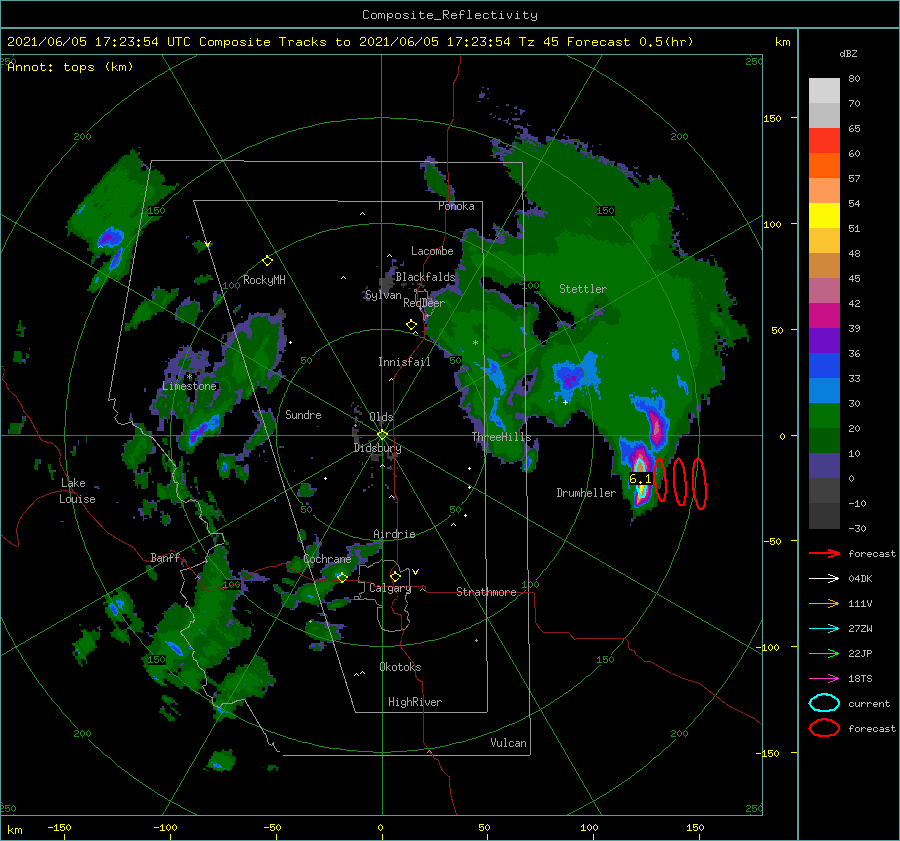Click the yellow diamond marker above Calgary label
The height and width of the screenshot is (841, 900).
(x=395, y=576)
